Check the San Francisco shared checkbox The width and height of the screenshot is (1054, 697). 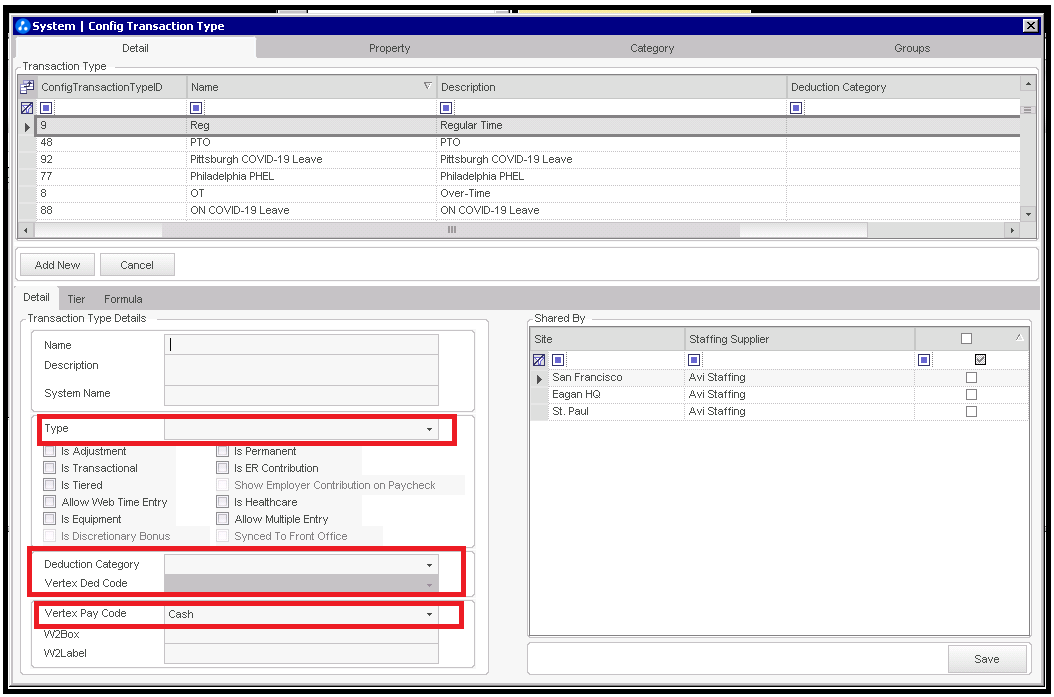point(971,378)
